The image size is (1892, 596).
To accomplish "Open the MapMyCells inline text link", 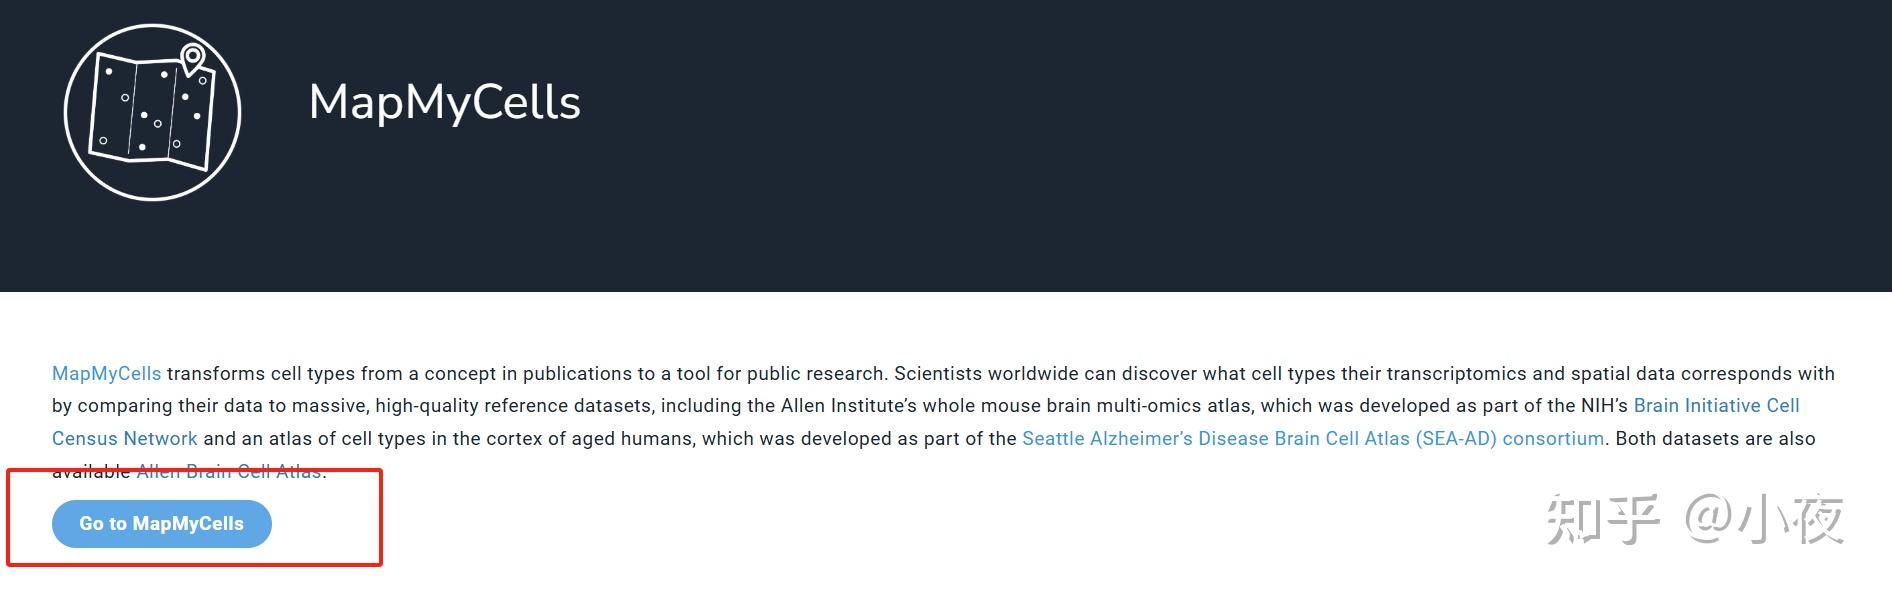I will 106,374.
